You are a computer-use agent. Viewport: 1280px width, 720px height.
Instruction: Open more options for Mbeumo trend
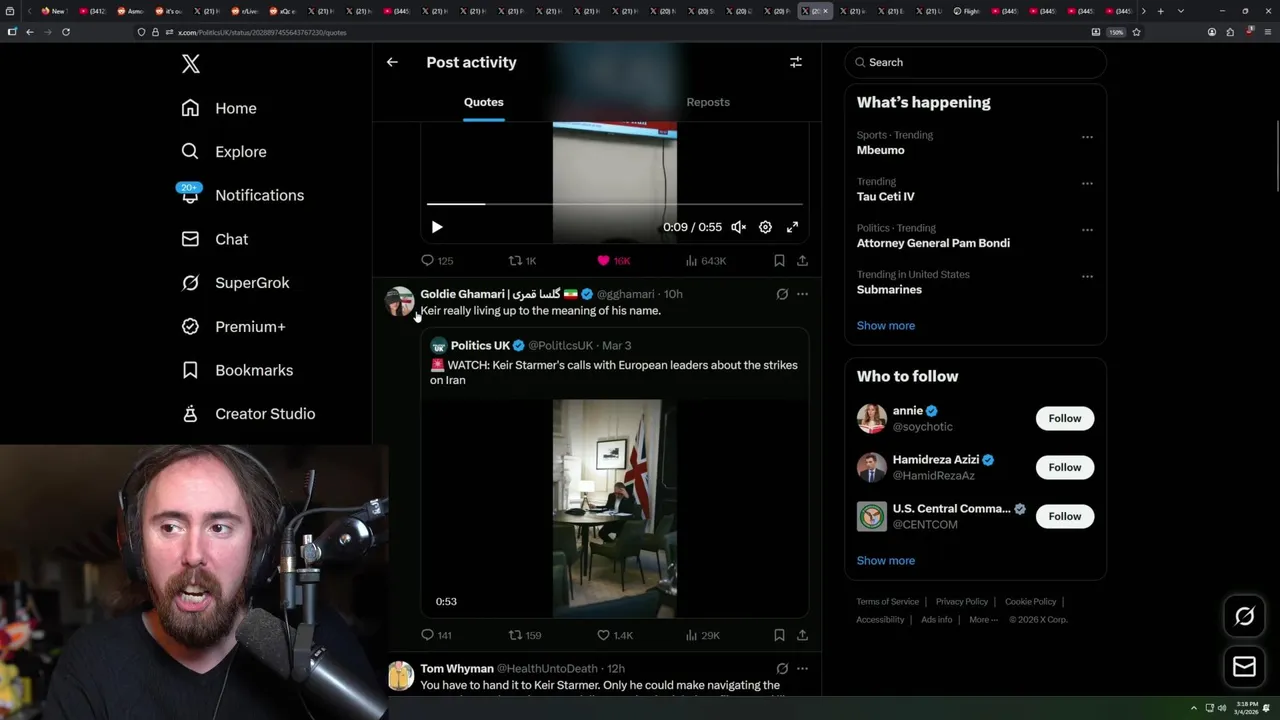pos(1087,137)
